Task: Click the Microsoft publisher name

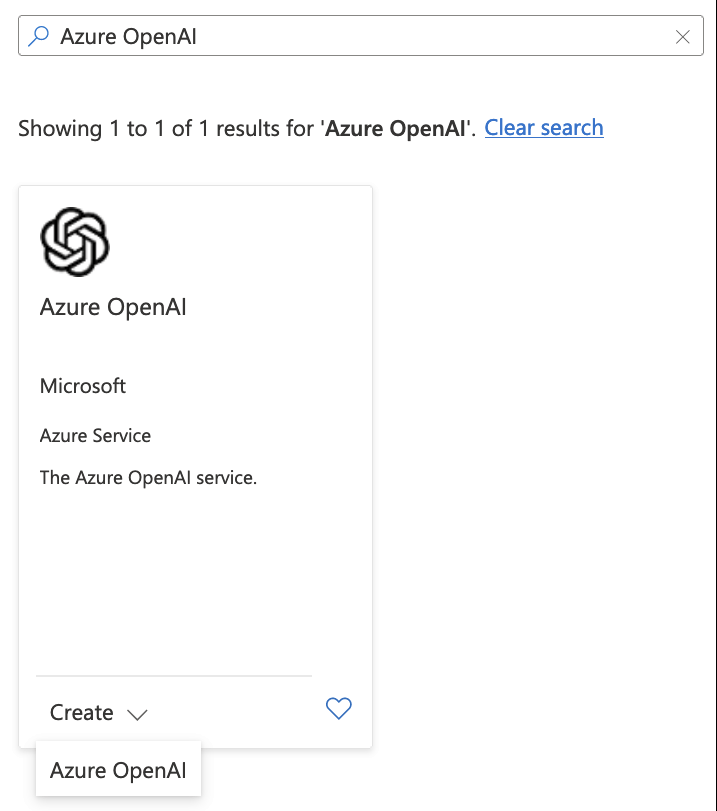Action: (83, 386)
